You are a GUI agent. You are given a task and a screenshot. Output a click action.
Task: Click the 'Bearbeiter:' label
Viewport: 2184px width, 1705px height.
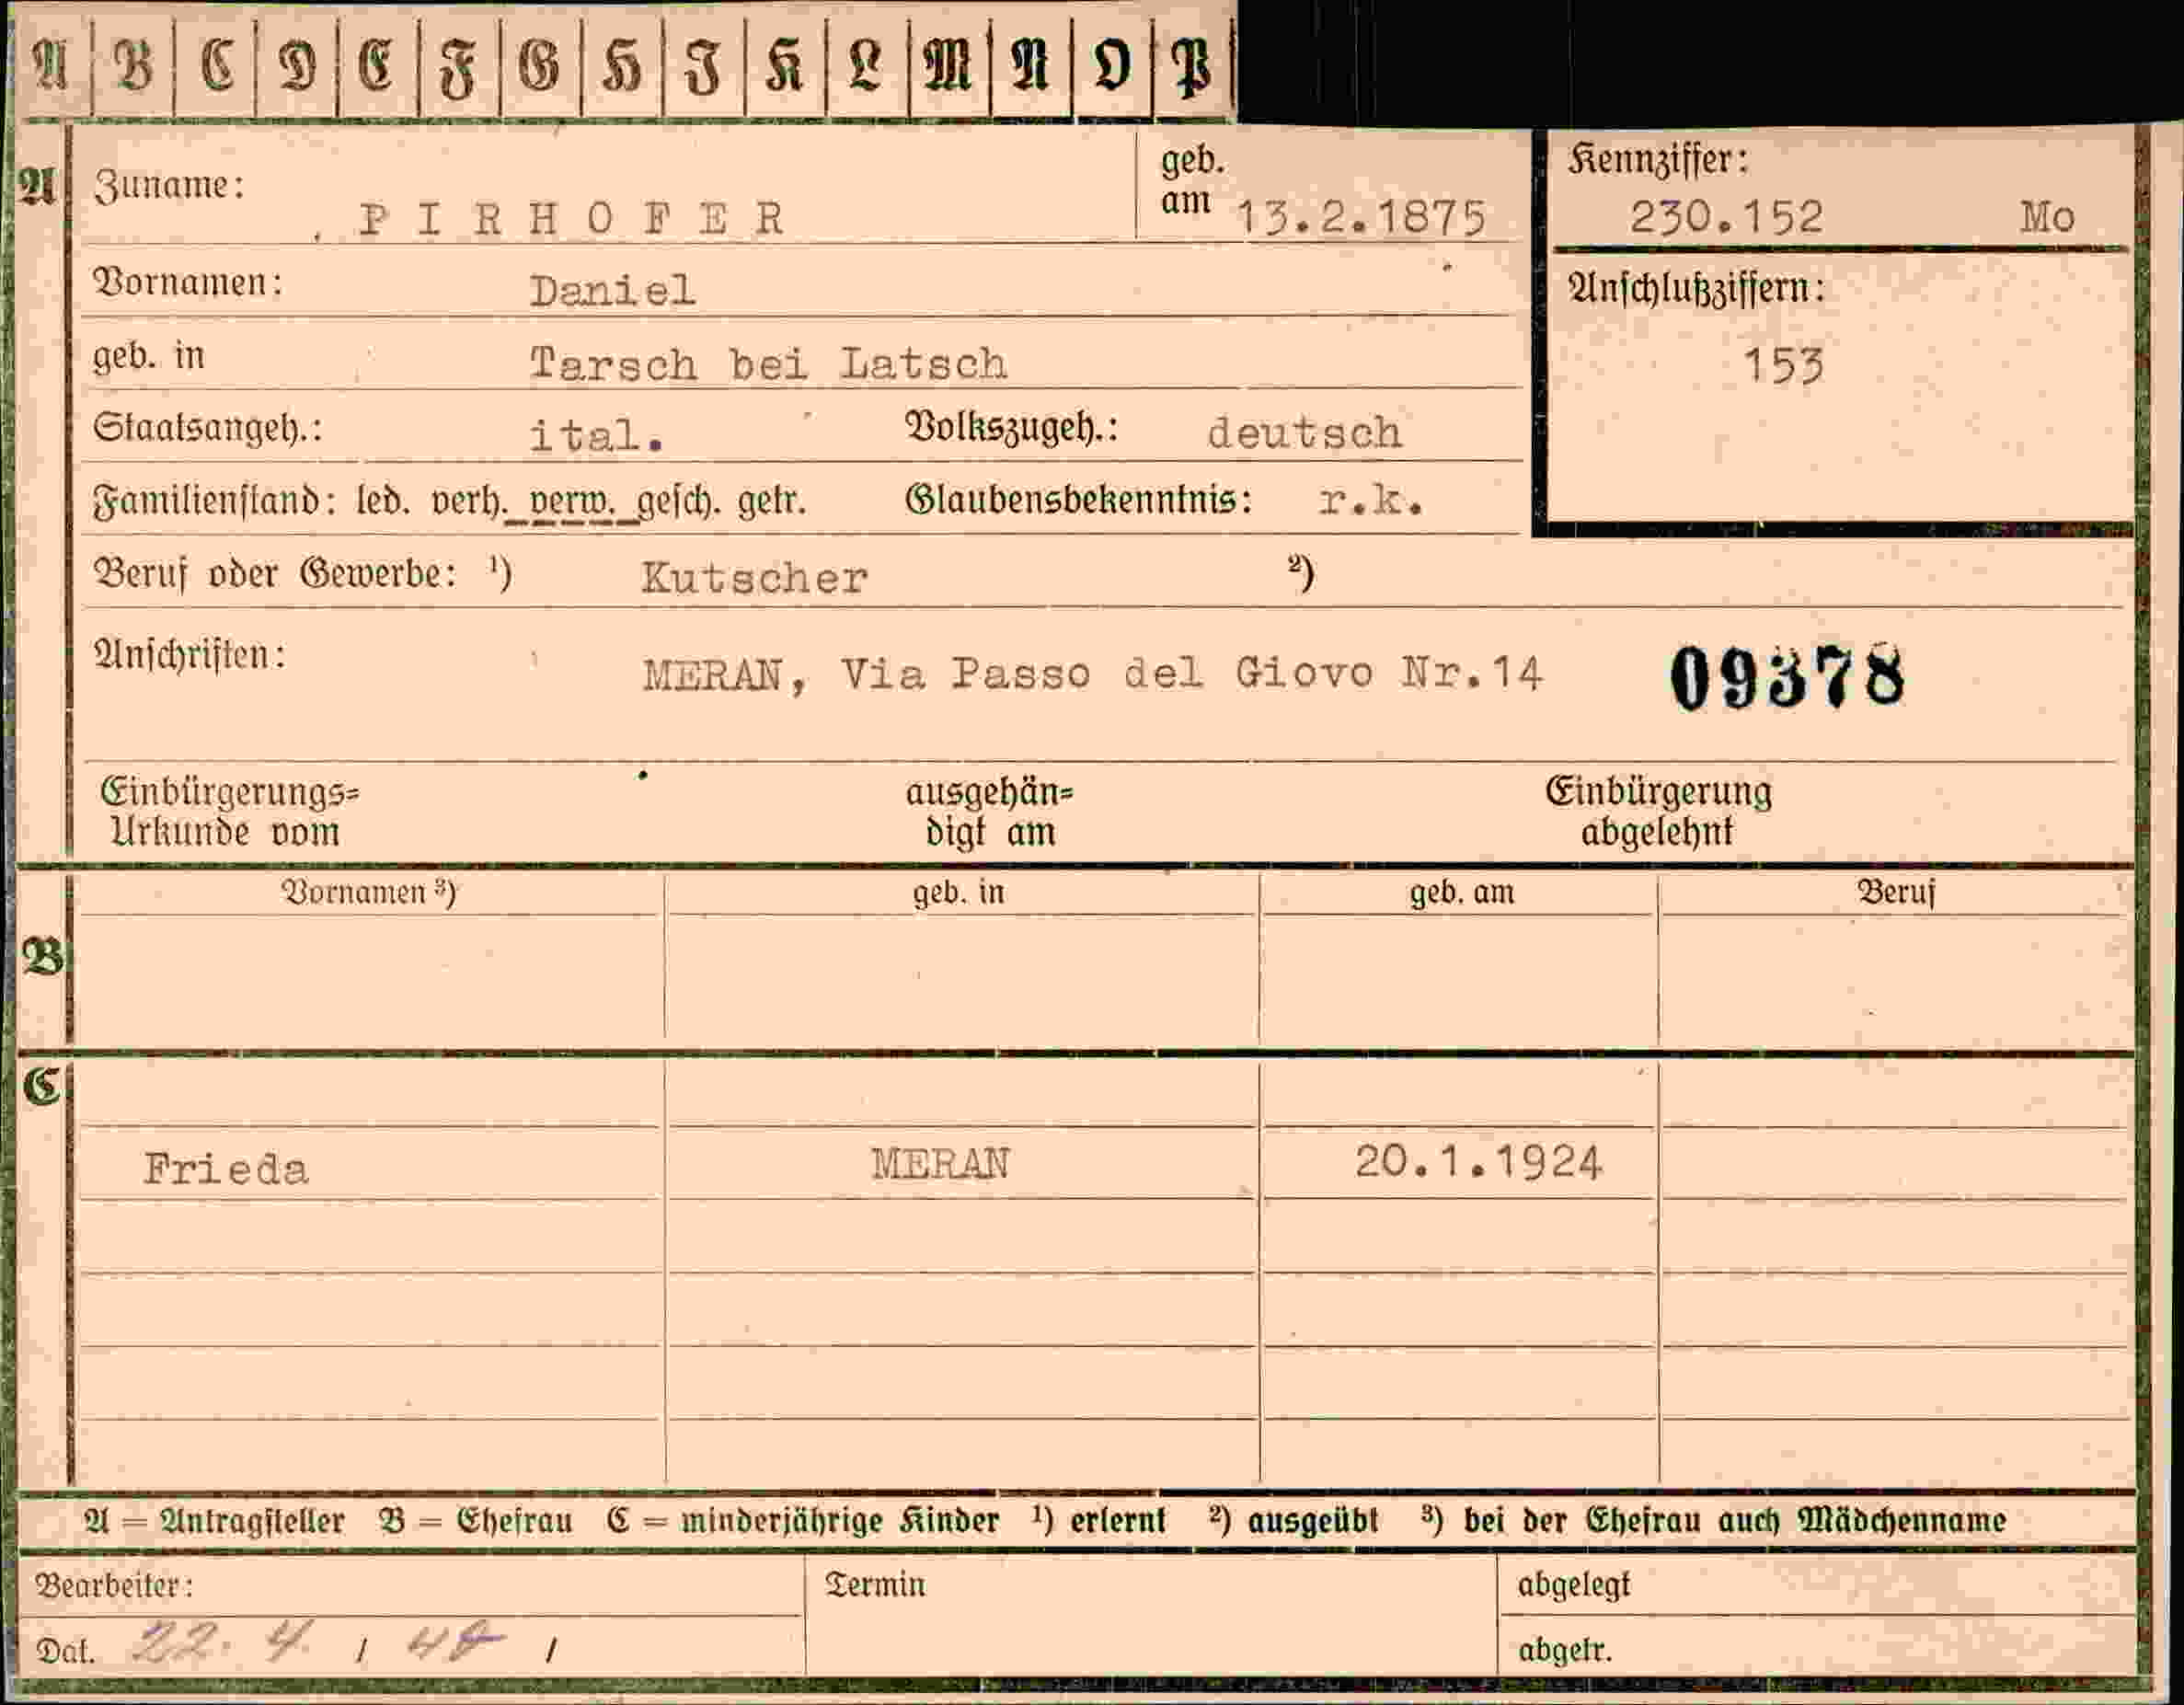tap(114, 1586)
